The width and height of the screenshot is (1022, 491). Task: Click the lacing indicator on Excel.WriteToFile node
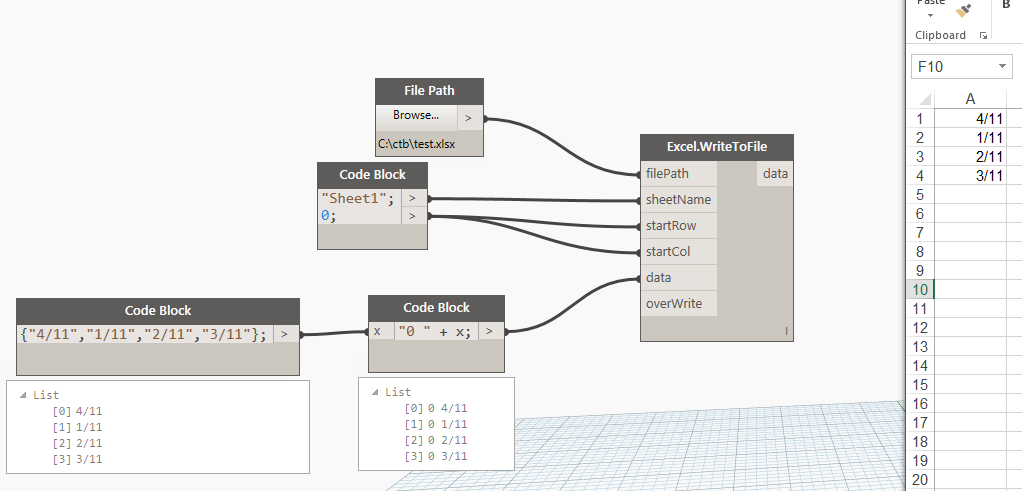click(x=786, y=332)
